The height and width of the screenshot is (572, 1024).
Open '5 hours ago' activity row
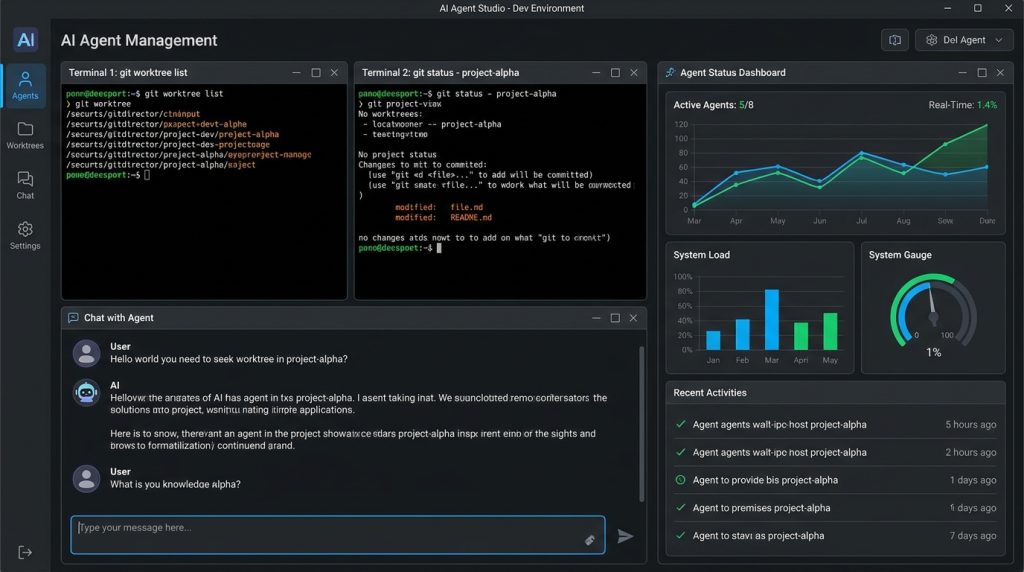point(835,424)
